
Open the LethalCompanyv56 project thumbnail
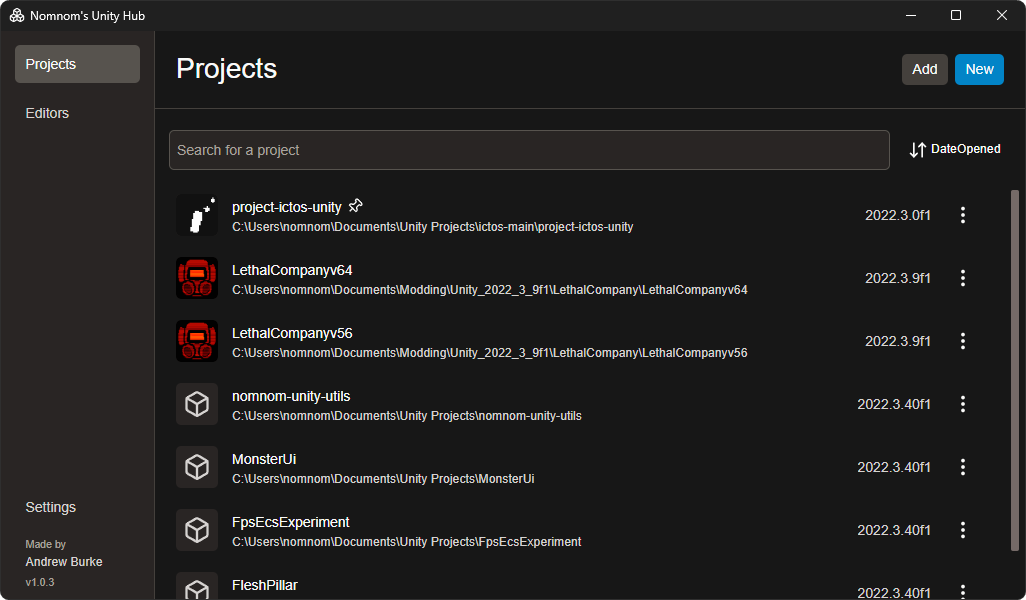click(x=197, y=341)
